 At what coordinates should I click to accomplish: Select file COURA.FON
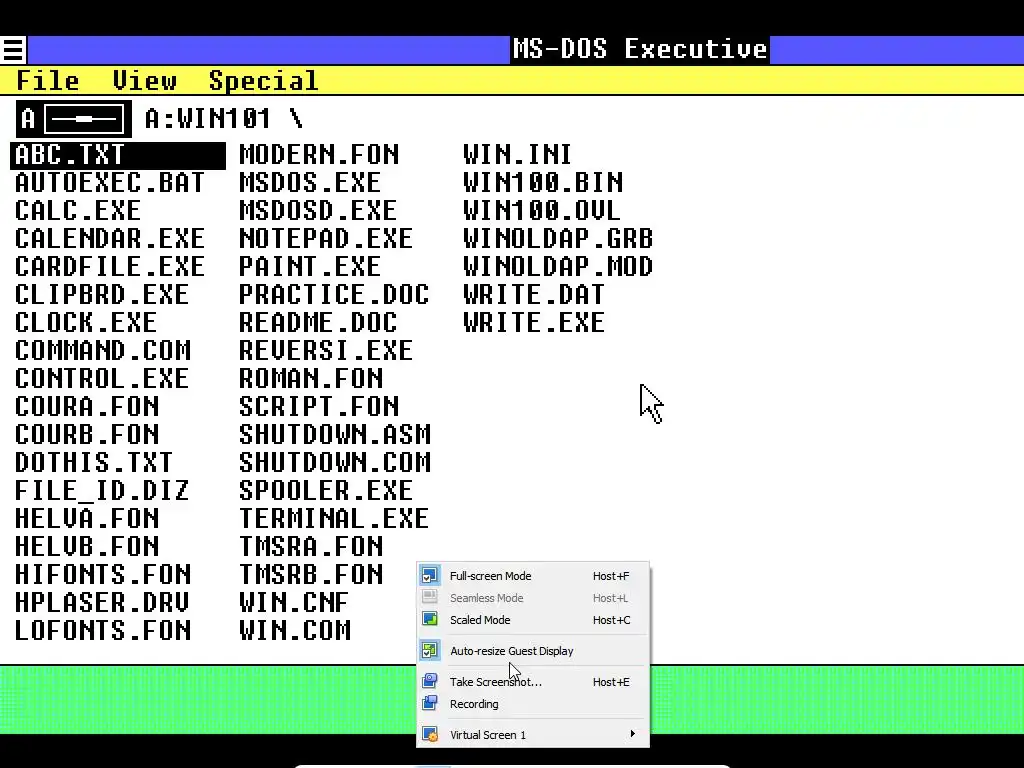click(x=87, y=408)
